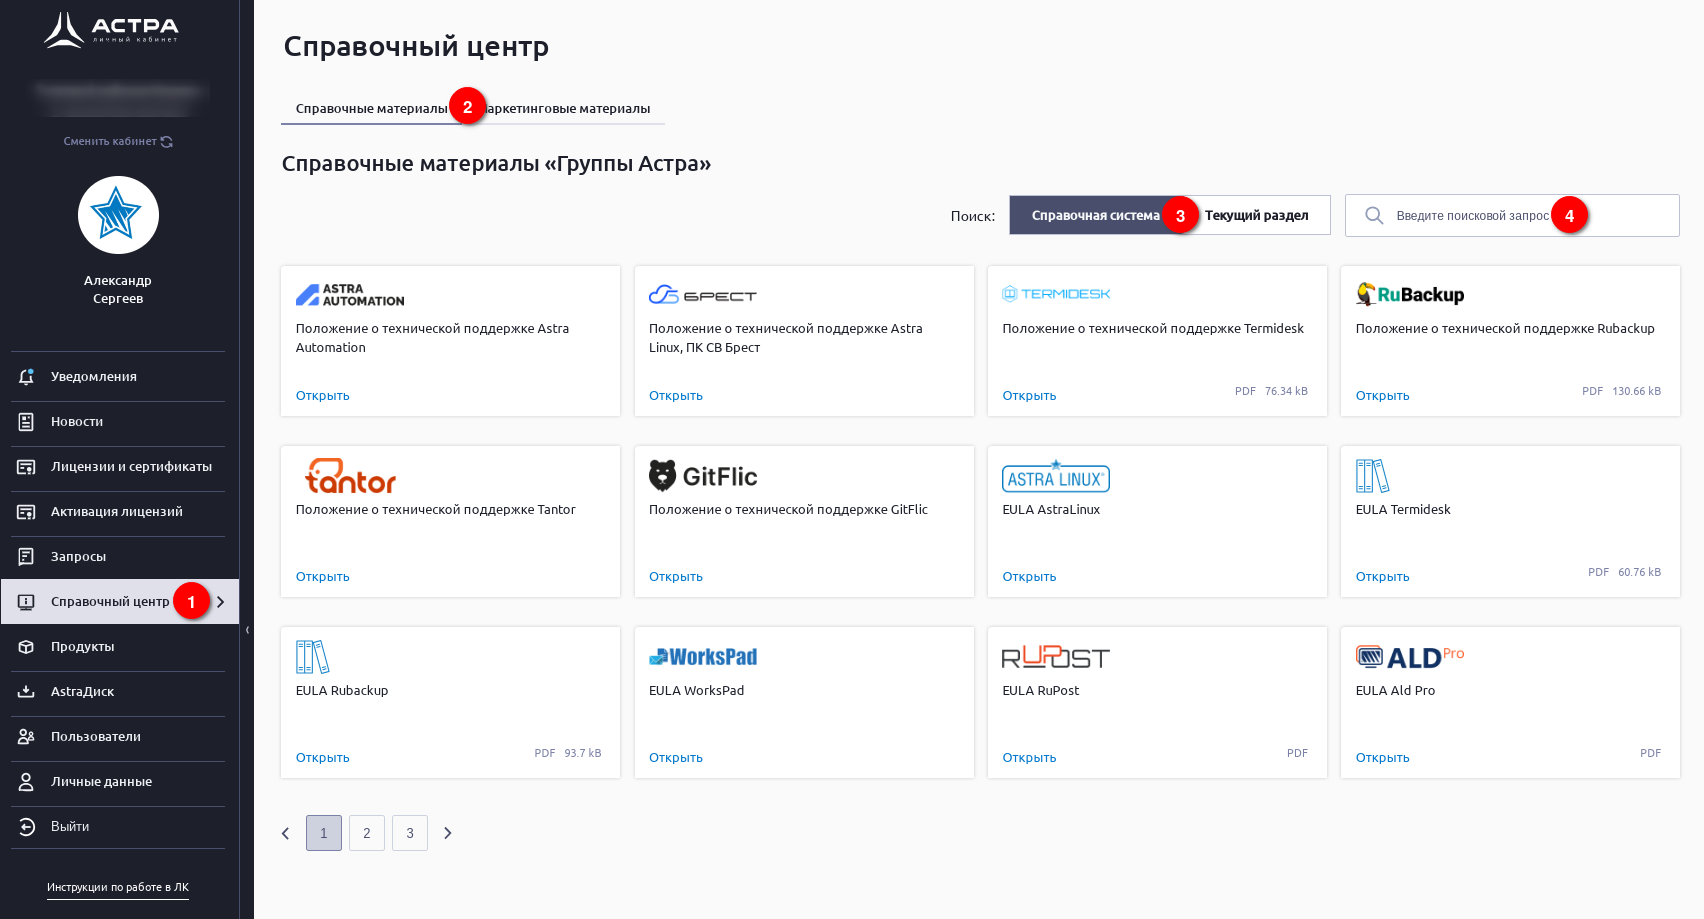Click the News sidebar icon
Screen dimensions: 1704x919
[x=27, y=422]
